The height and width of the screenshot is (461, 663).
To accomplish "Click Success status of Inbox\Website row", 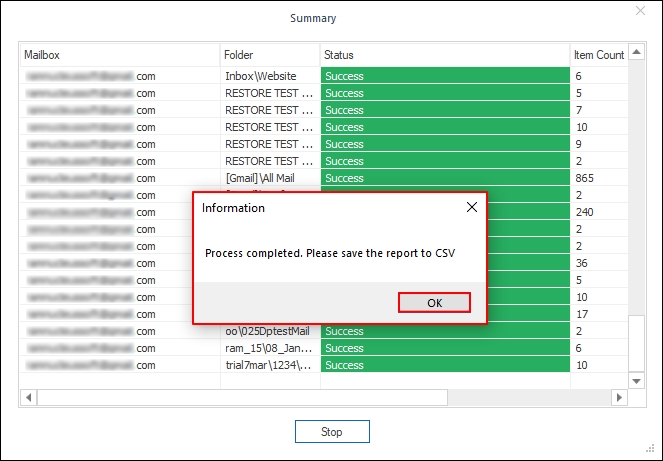I will [x=445, y=76].
